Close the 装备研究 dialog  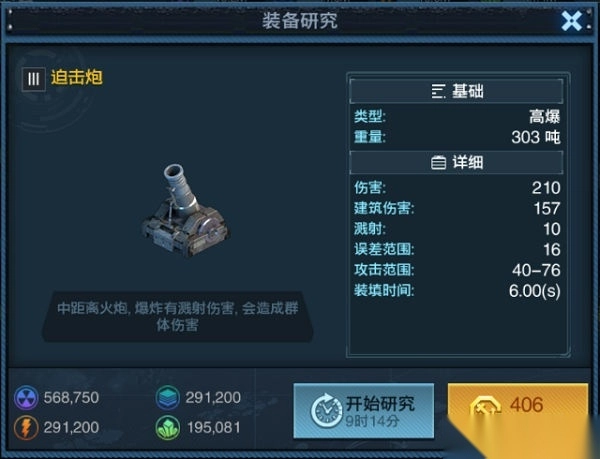[571, 21]
